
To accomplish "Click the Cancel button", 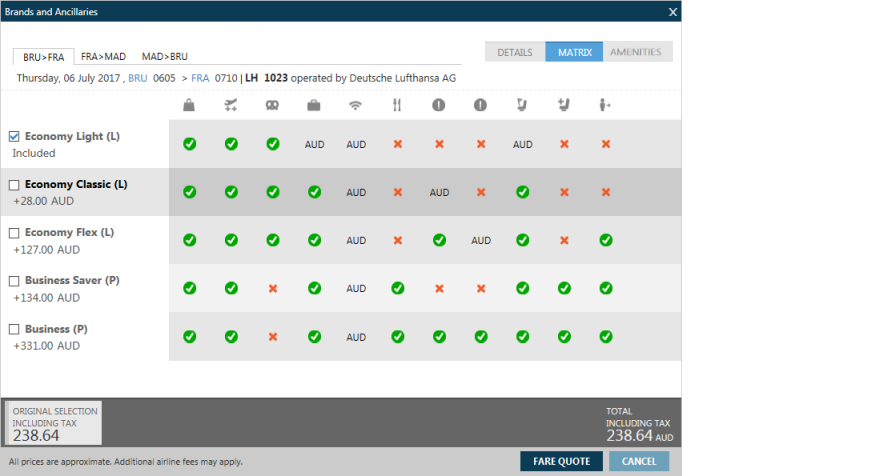I will pos(639,461).
